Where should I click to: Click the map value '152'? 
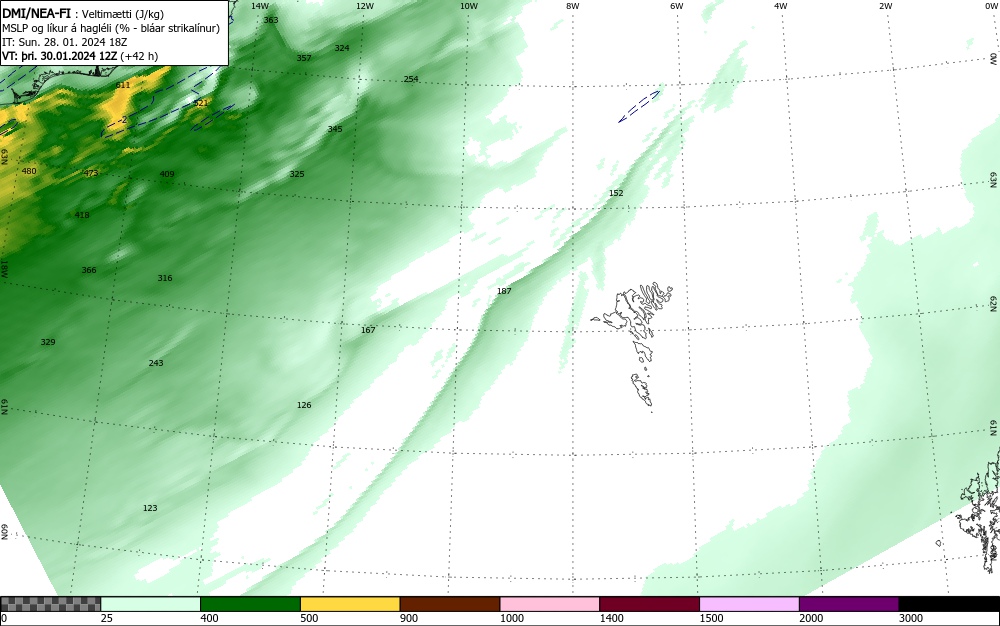tap(616, 193)
